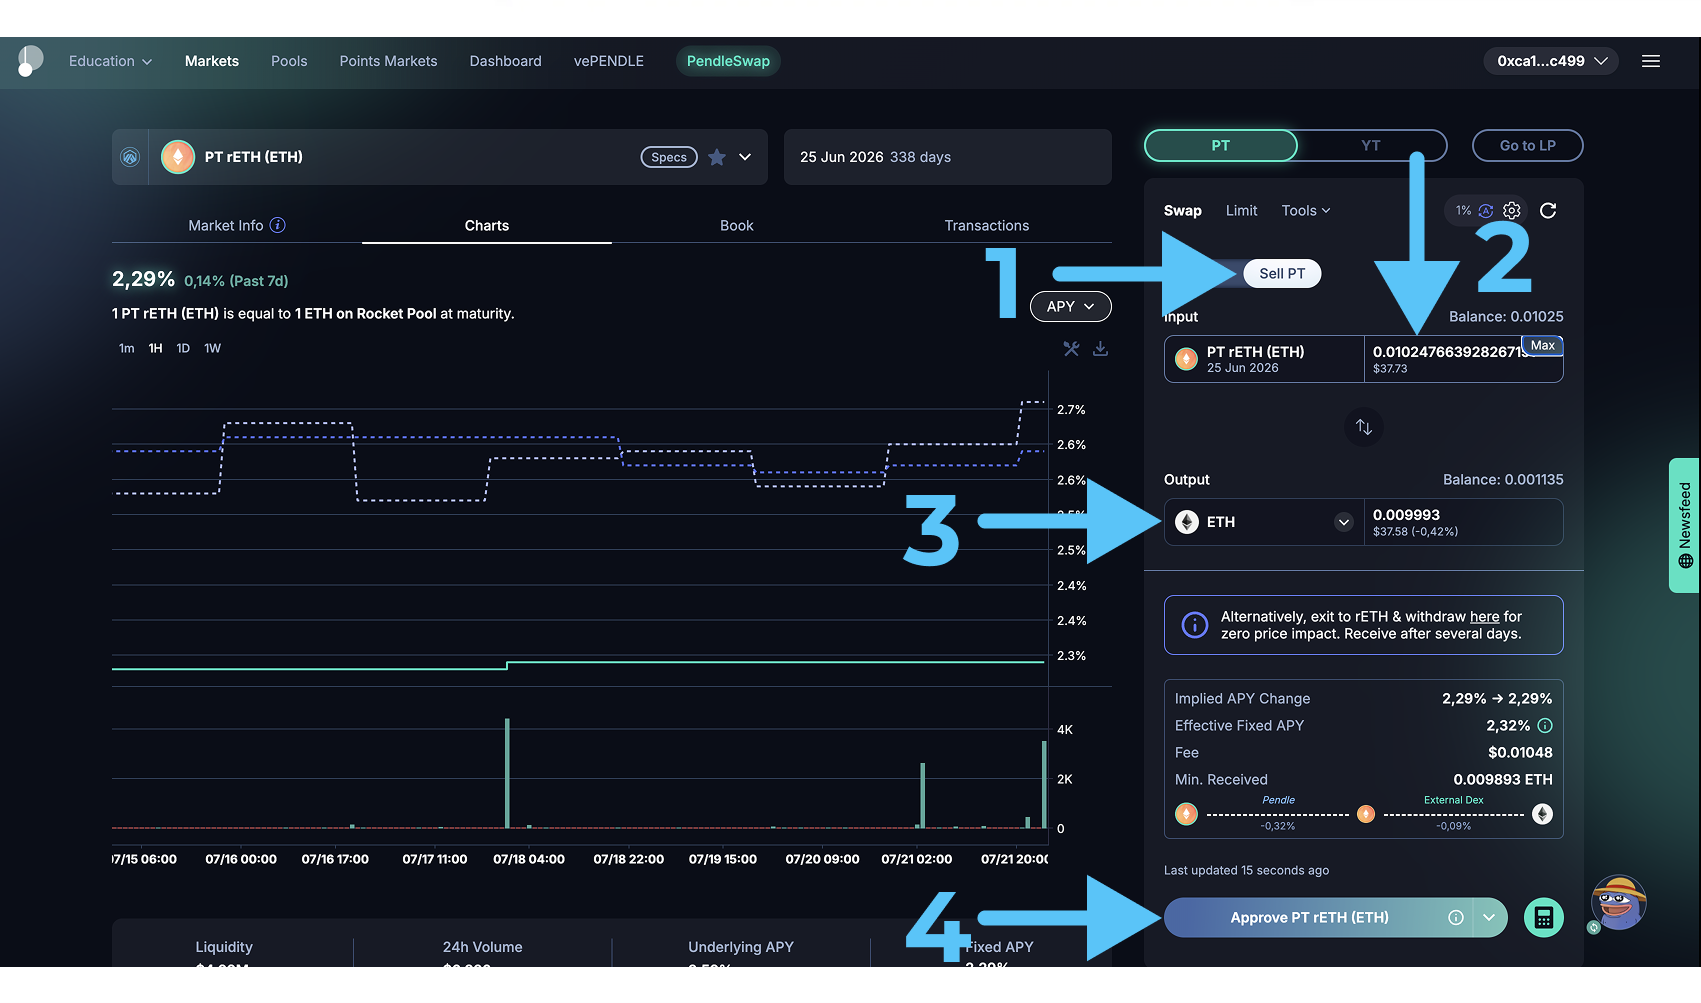This screenshot has width=1701, height=1003.
Task: Open the Limit order tab
Action: pos(1241,211)
